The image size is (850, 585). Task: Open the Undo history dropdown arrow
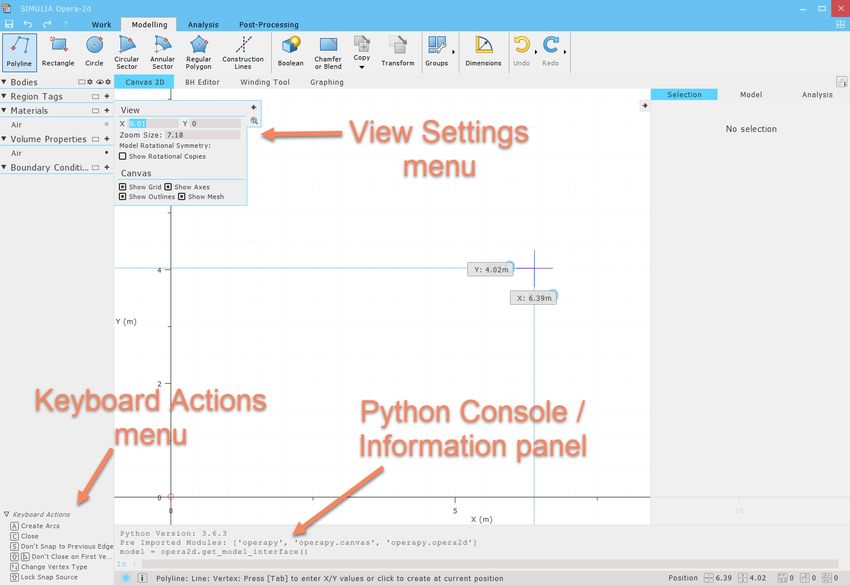(x=536, y=53)
